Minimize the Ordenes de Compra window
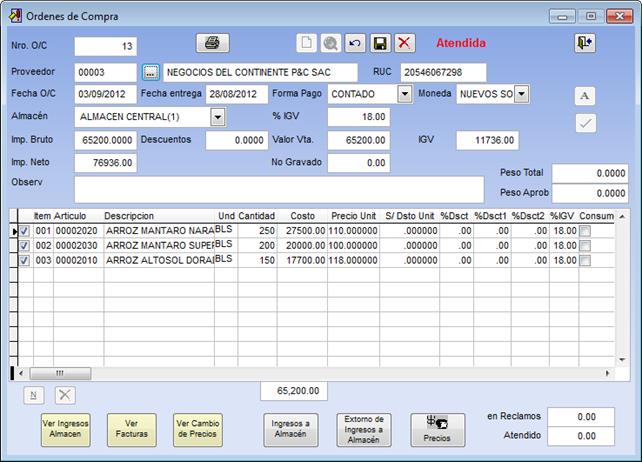The image size is (642, 462). click(x=562, y=16)
